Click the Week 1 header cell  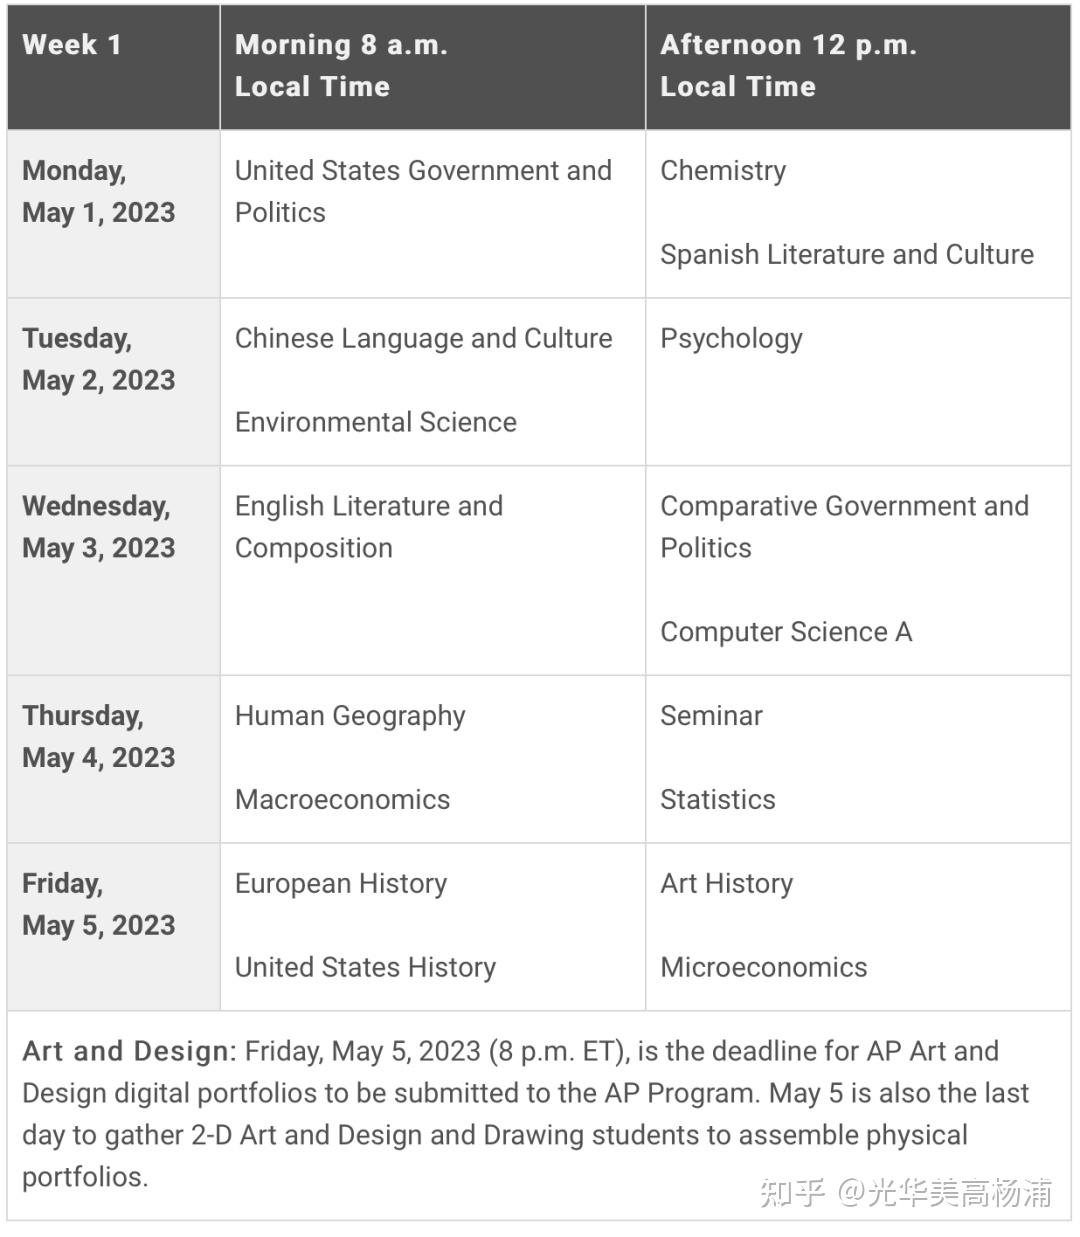[x=113, y=67]
